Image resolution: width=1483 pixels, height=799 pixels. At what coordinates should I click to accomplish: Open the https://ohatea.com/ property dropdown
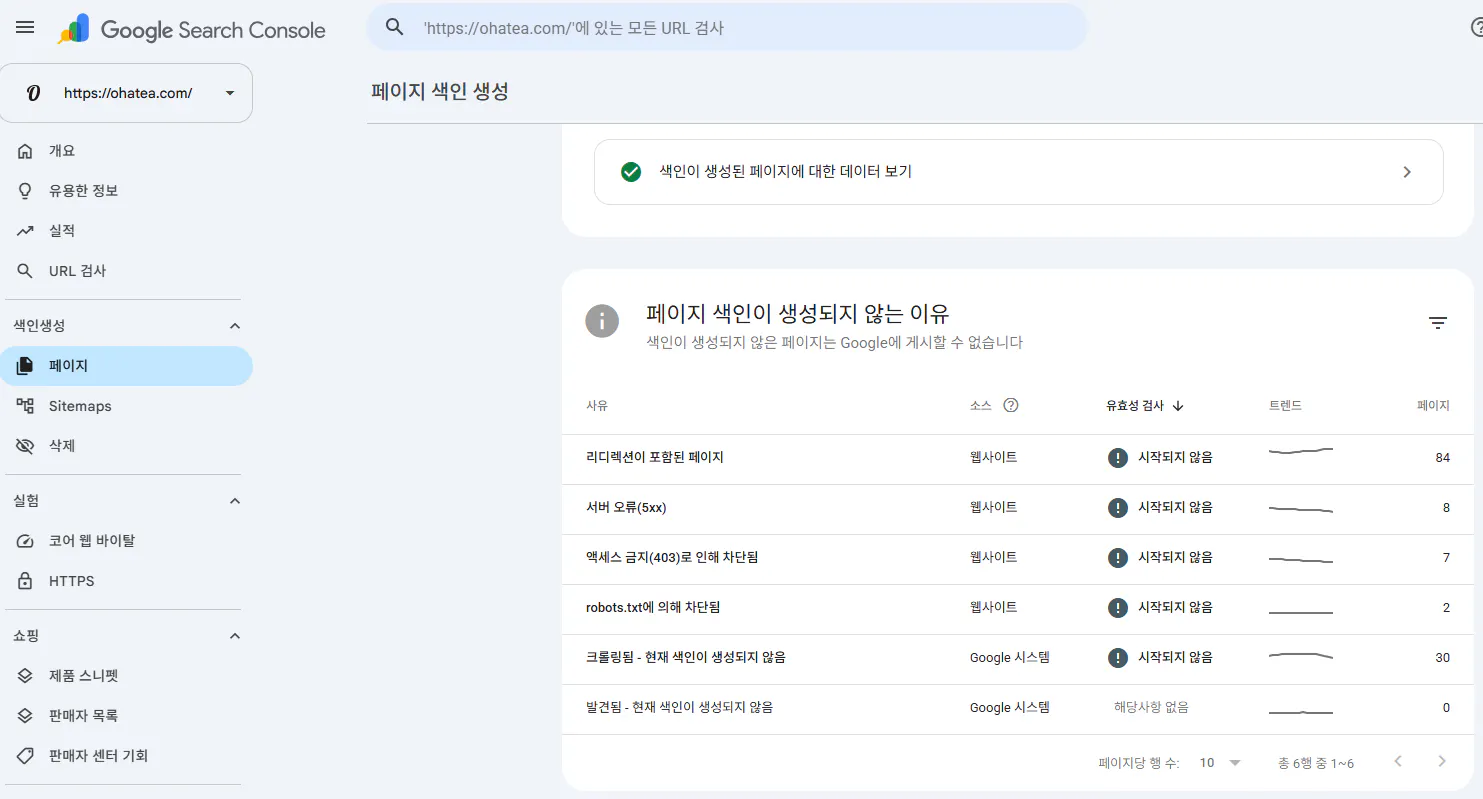point(126,93)
